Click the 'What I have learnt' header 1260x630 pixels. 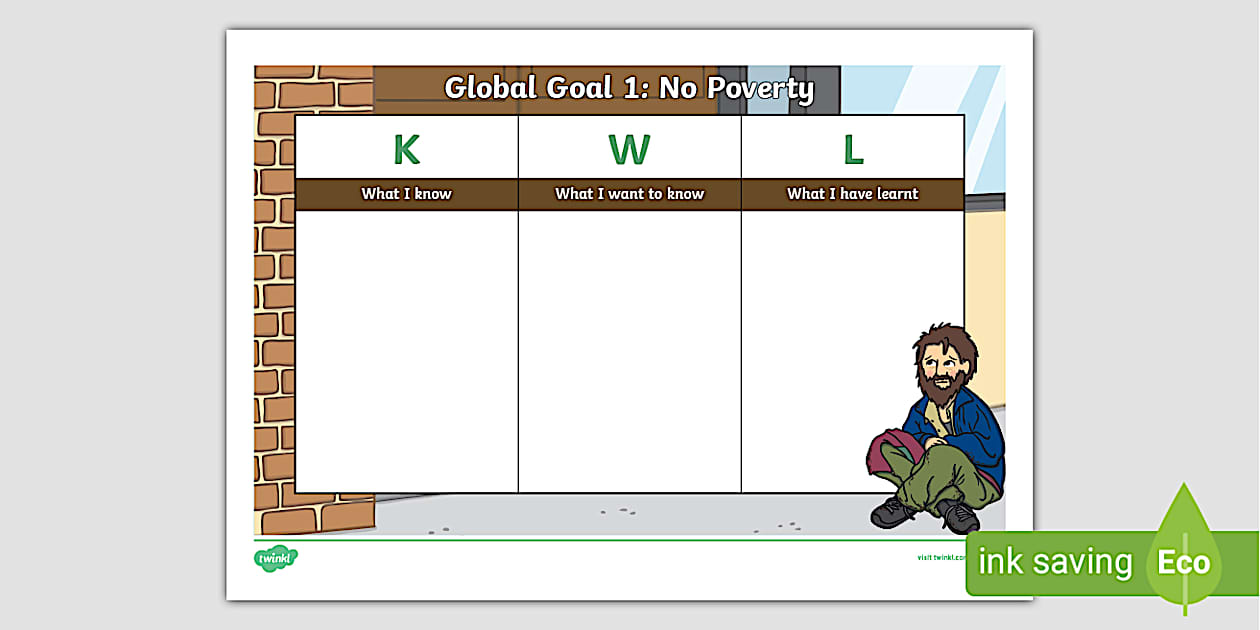click(853, 194)
